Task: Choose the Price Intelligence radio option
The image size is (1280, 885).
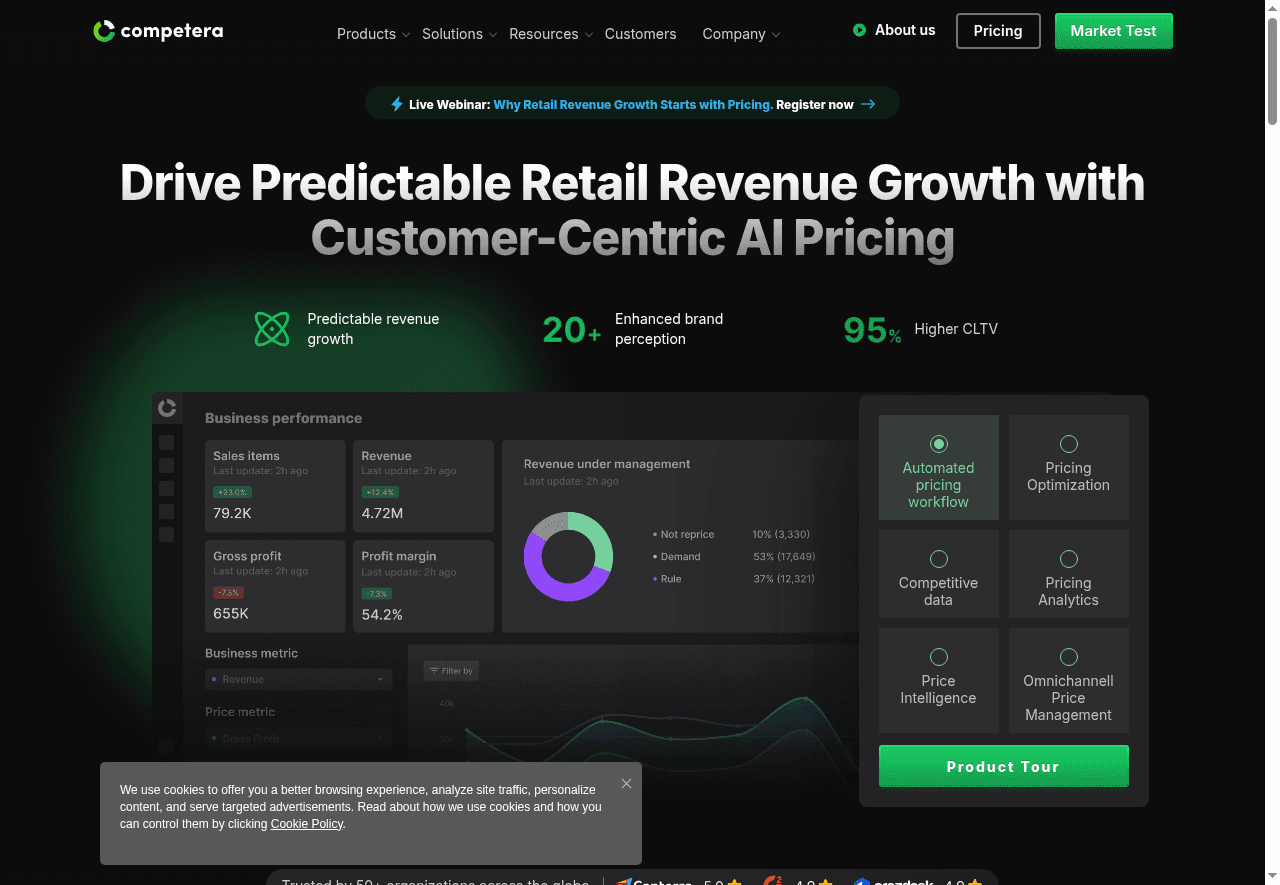Action: [938, 657]
